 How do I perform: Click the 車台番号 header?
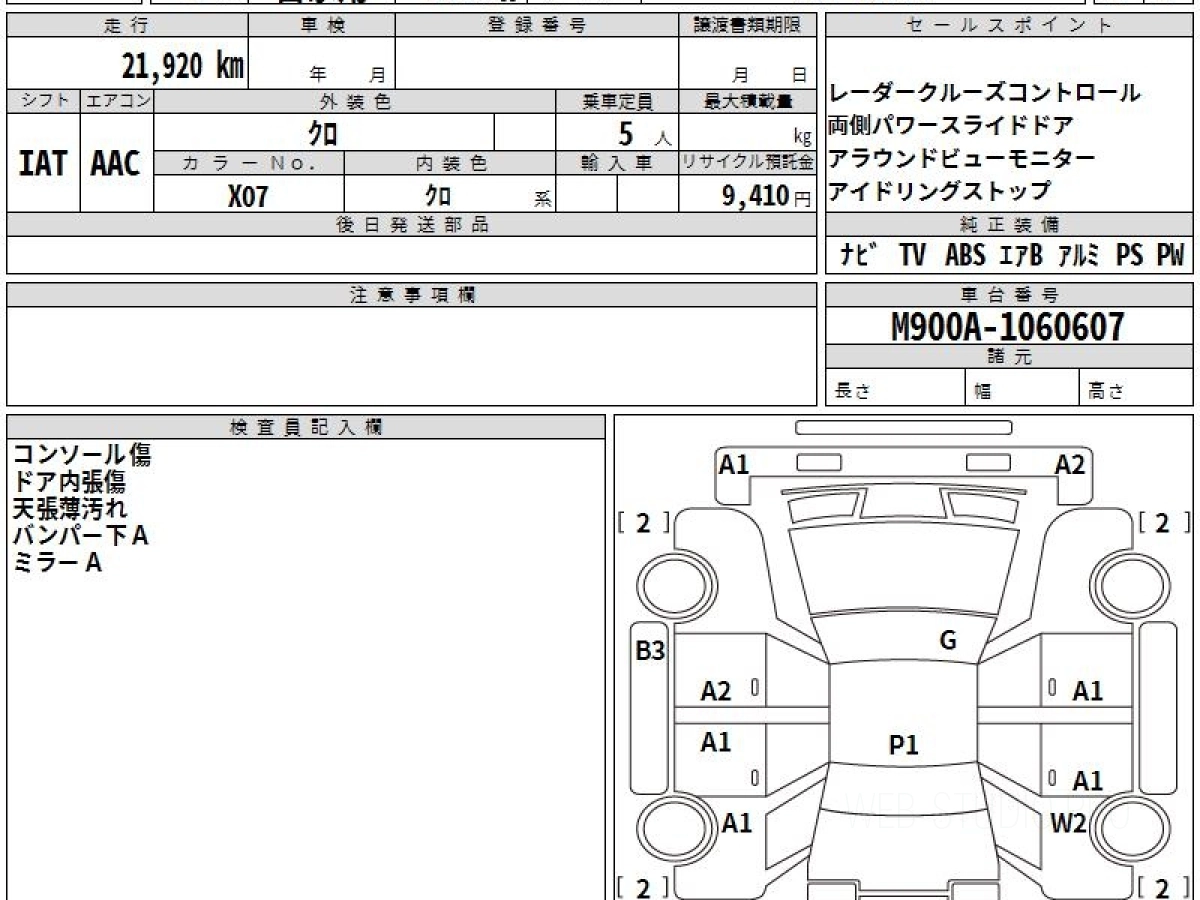pyautogui.click(x=1009, y=295)
